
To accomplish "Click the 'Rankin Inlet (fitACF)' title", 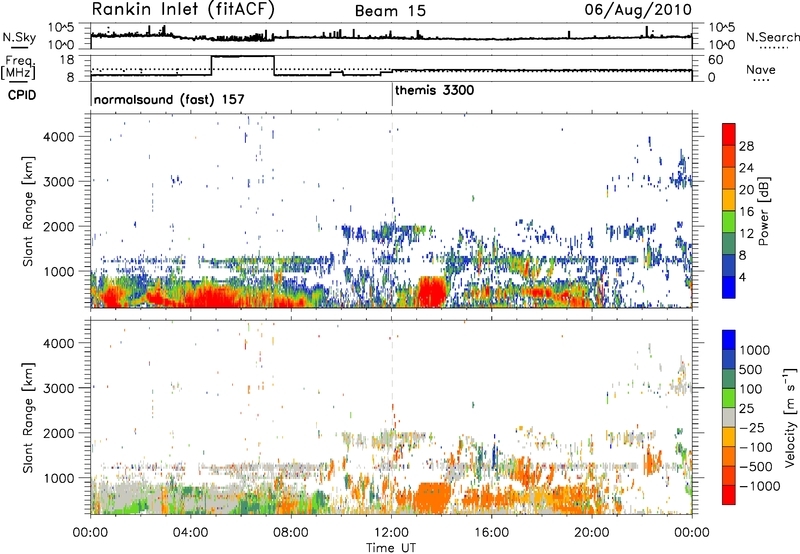I will (183, 9).
